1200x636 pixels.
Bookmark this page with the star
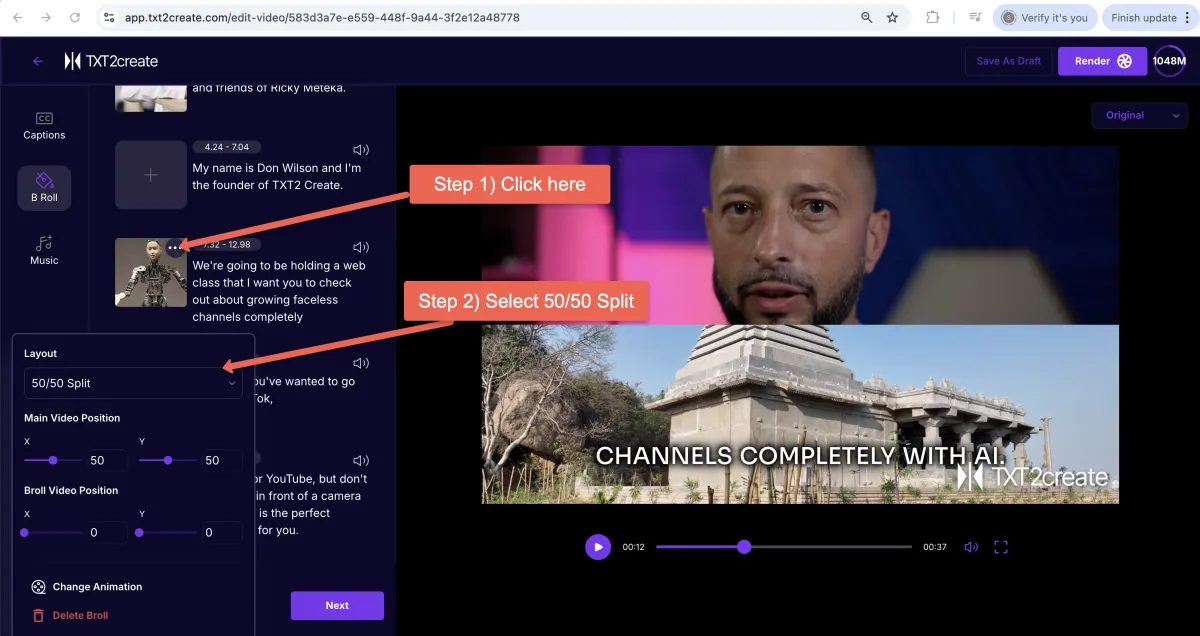coord(892,18)
